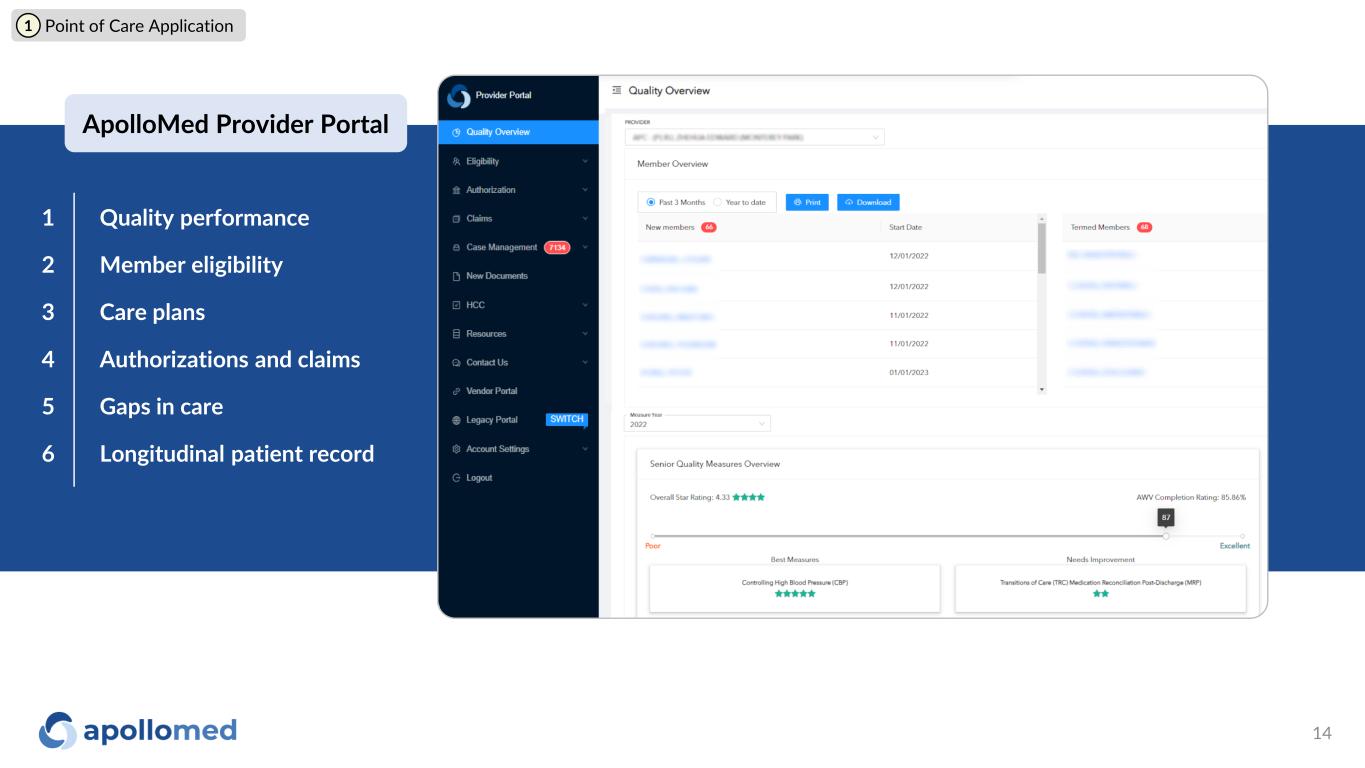Click the red New members count badge

point(709,227)
